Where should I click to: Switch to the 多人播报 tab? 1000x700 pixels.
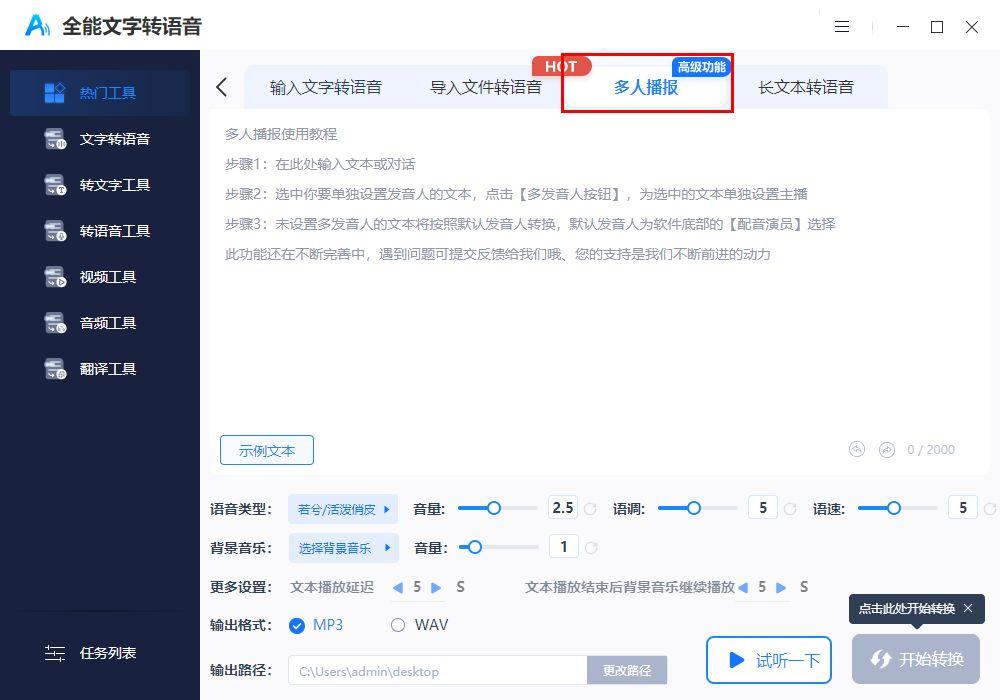click(x=646, y=87)
